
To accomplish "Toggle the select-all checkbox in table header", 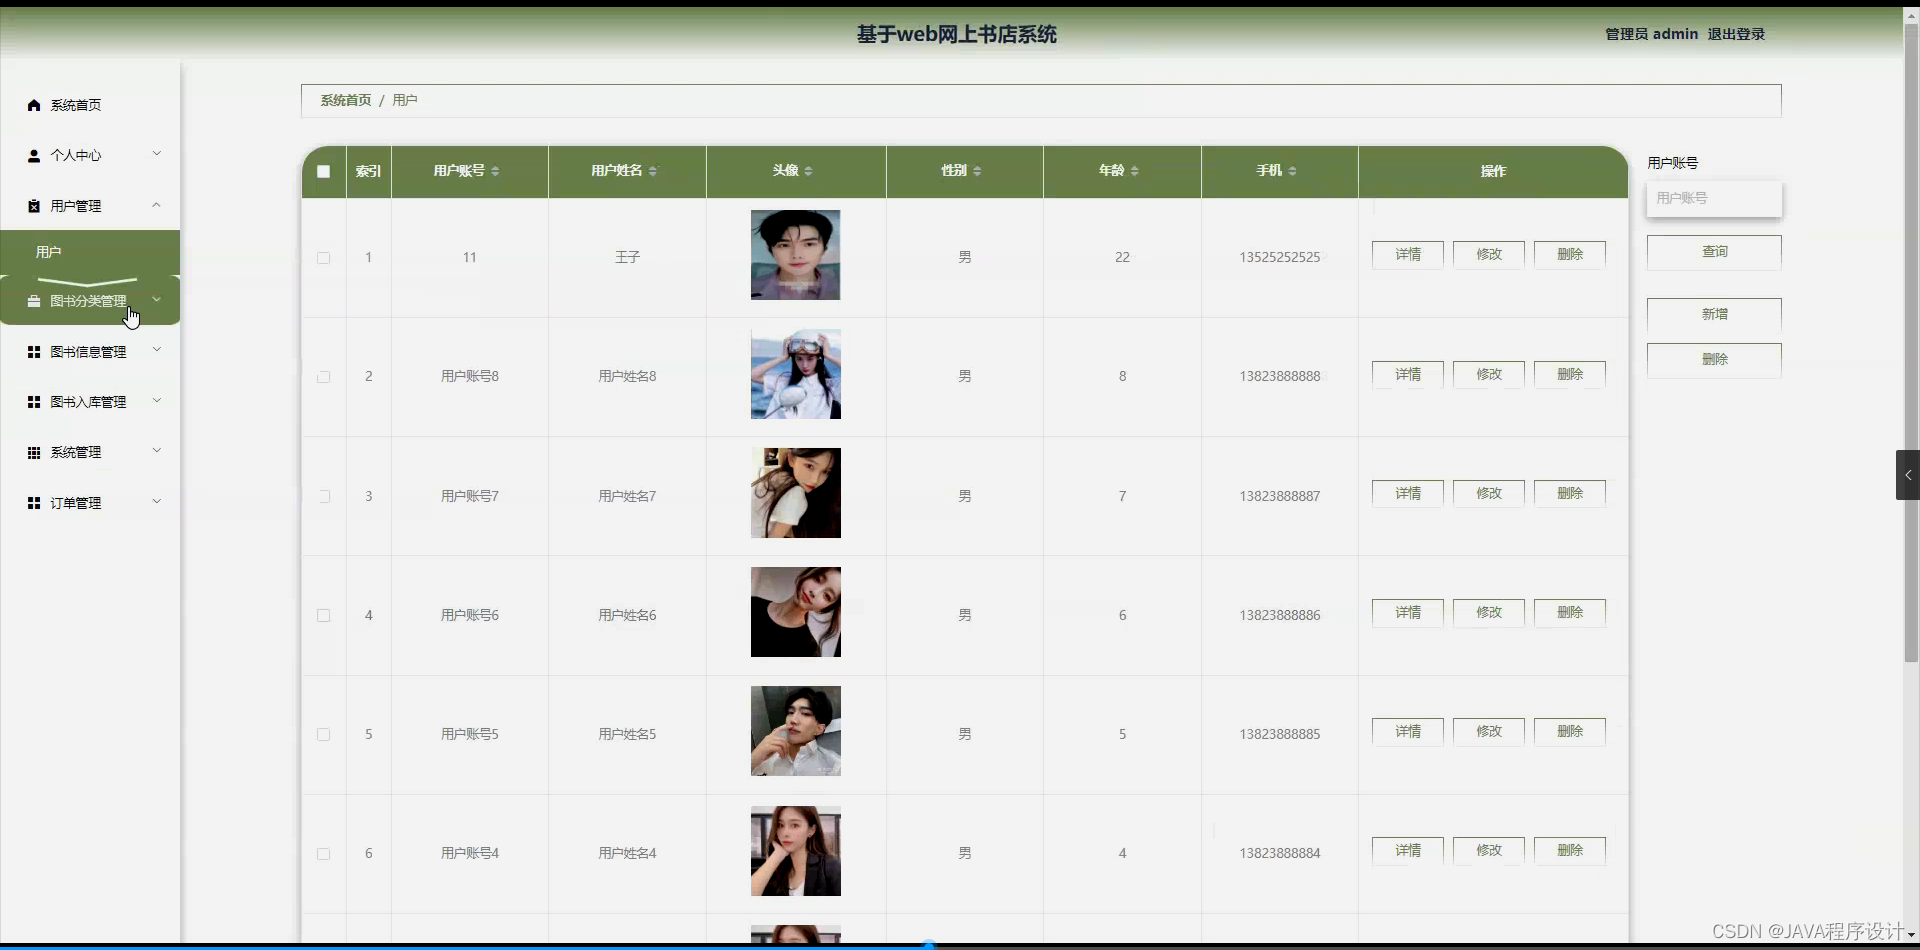I will 323,171.
